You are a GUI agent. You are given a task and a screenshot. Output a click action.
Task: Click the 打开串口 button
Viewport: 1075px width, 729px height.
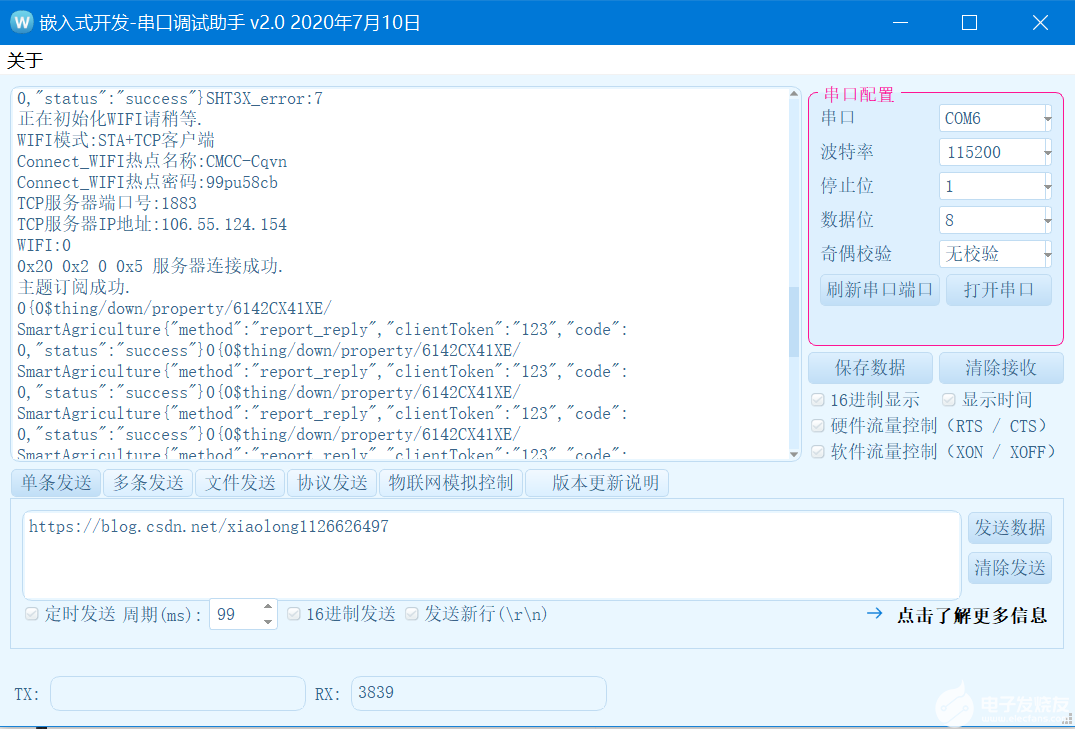tap(998, 290)
